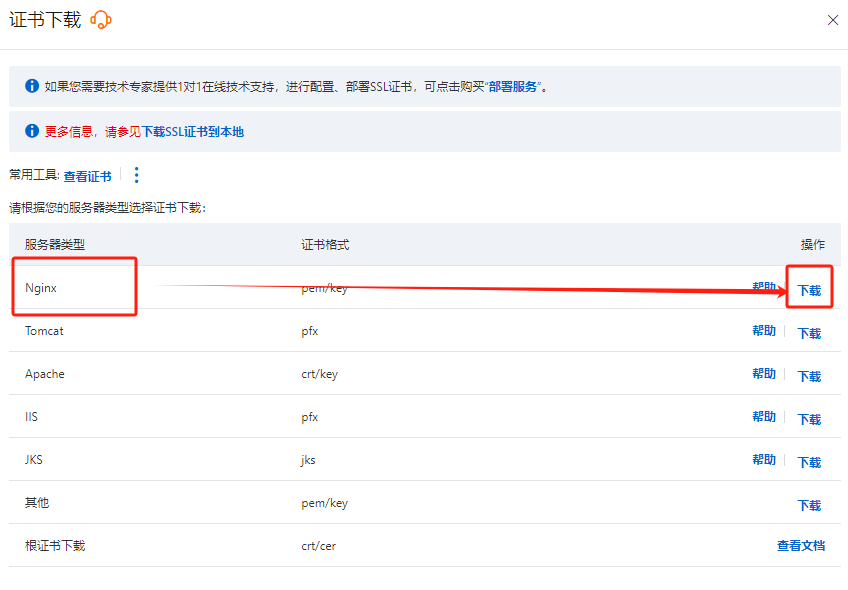The width and height of the screenshot is (848, 590).
Task: Open help for IIS certificate
Action: [763, 417]
